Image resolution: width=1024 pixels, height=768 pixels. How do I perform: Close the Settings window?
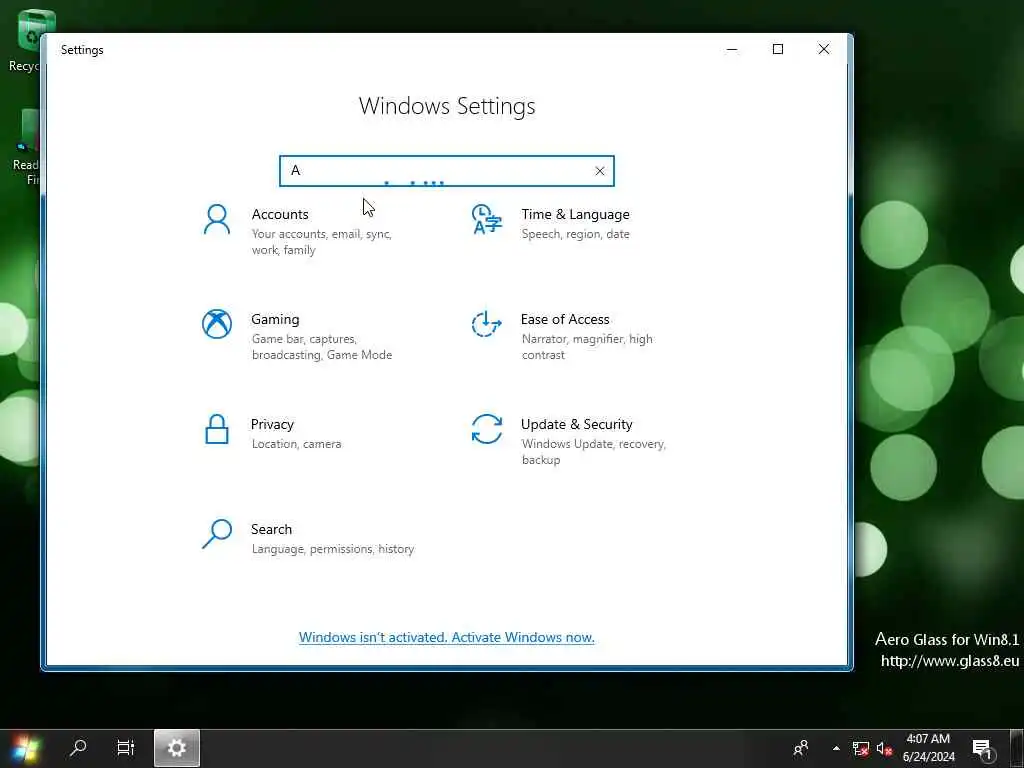[x=824, y=50]
